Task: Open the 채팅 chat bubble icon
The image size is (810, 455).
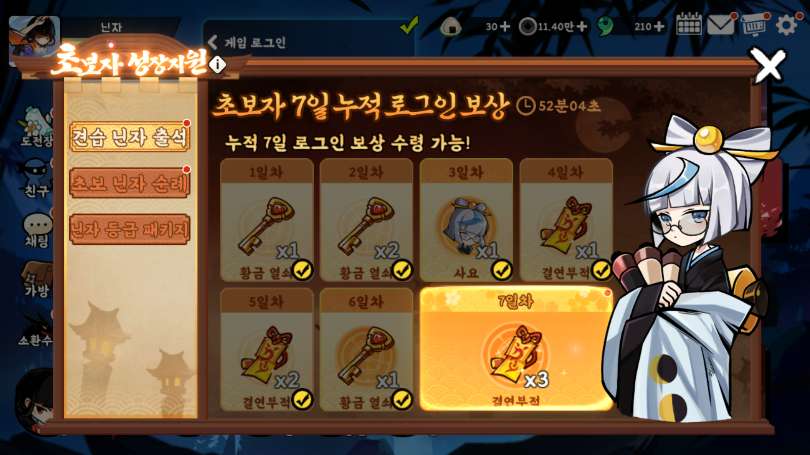Action: [37, 230]
